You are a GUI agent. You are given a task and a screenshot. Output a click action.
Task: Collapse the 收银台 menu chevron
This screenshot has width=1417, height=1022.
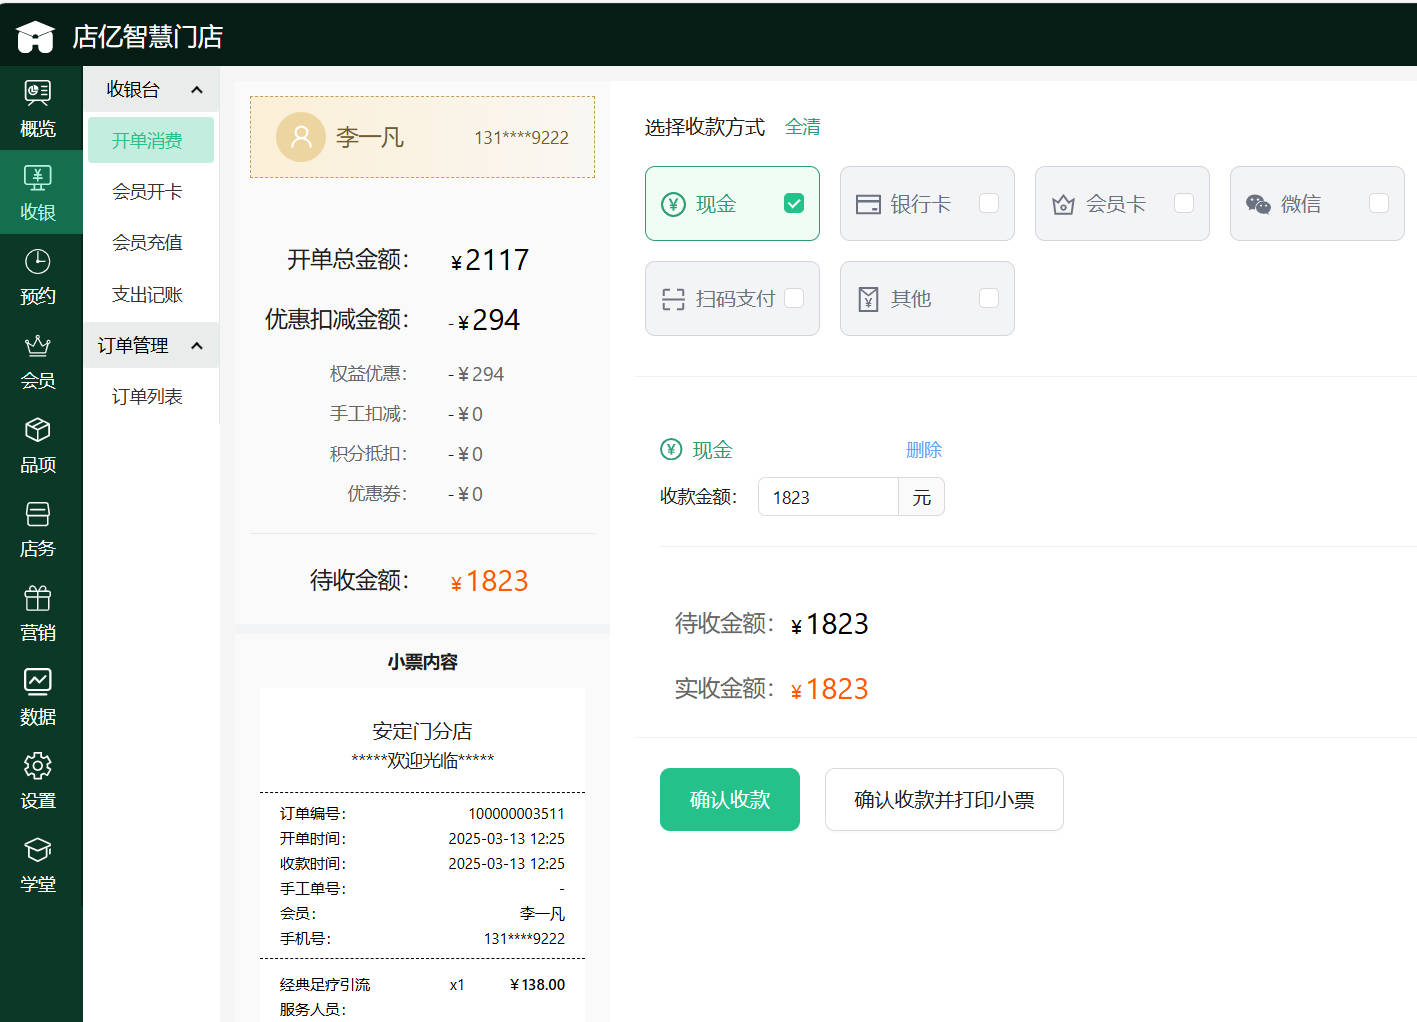[x=197, y=90]
